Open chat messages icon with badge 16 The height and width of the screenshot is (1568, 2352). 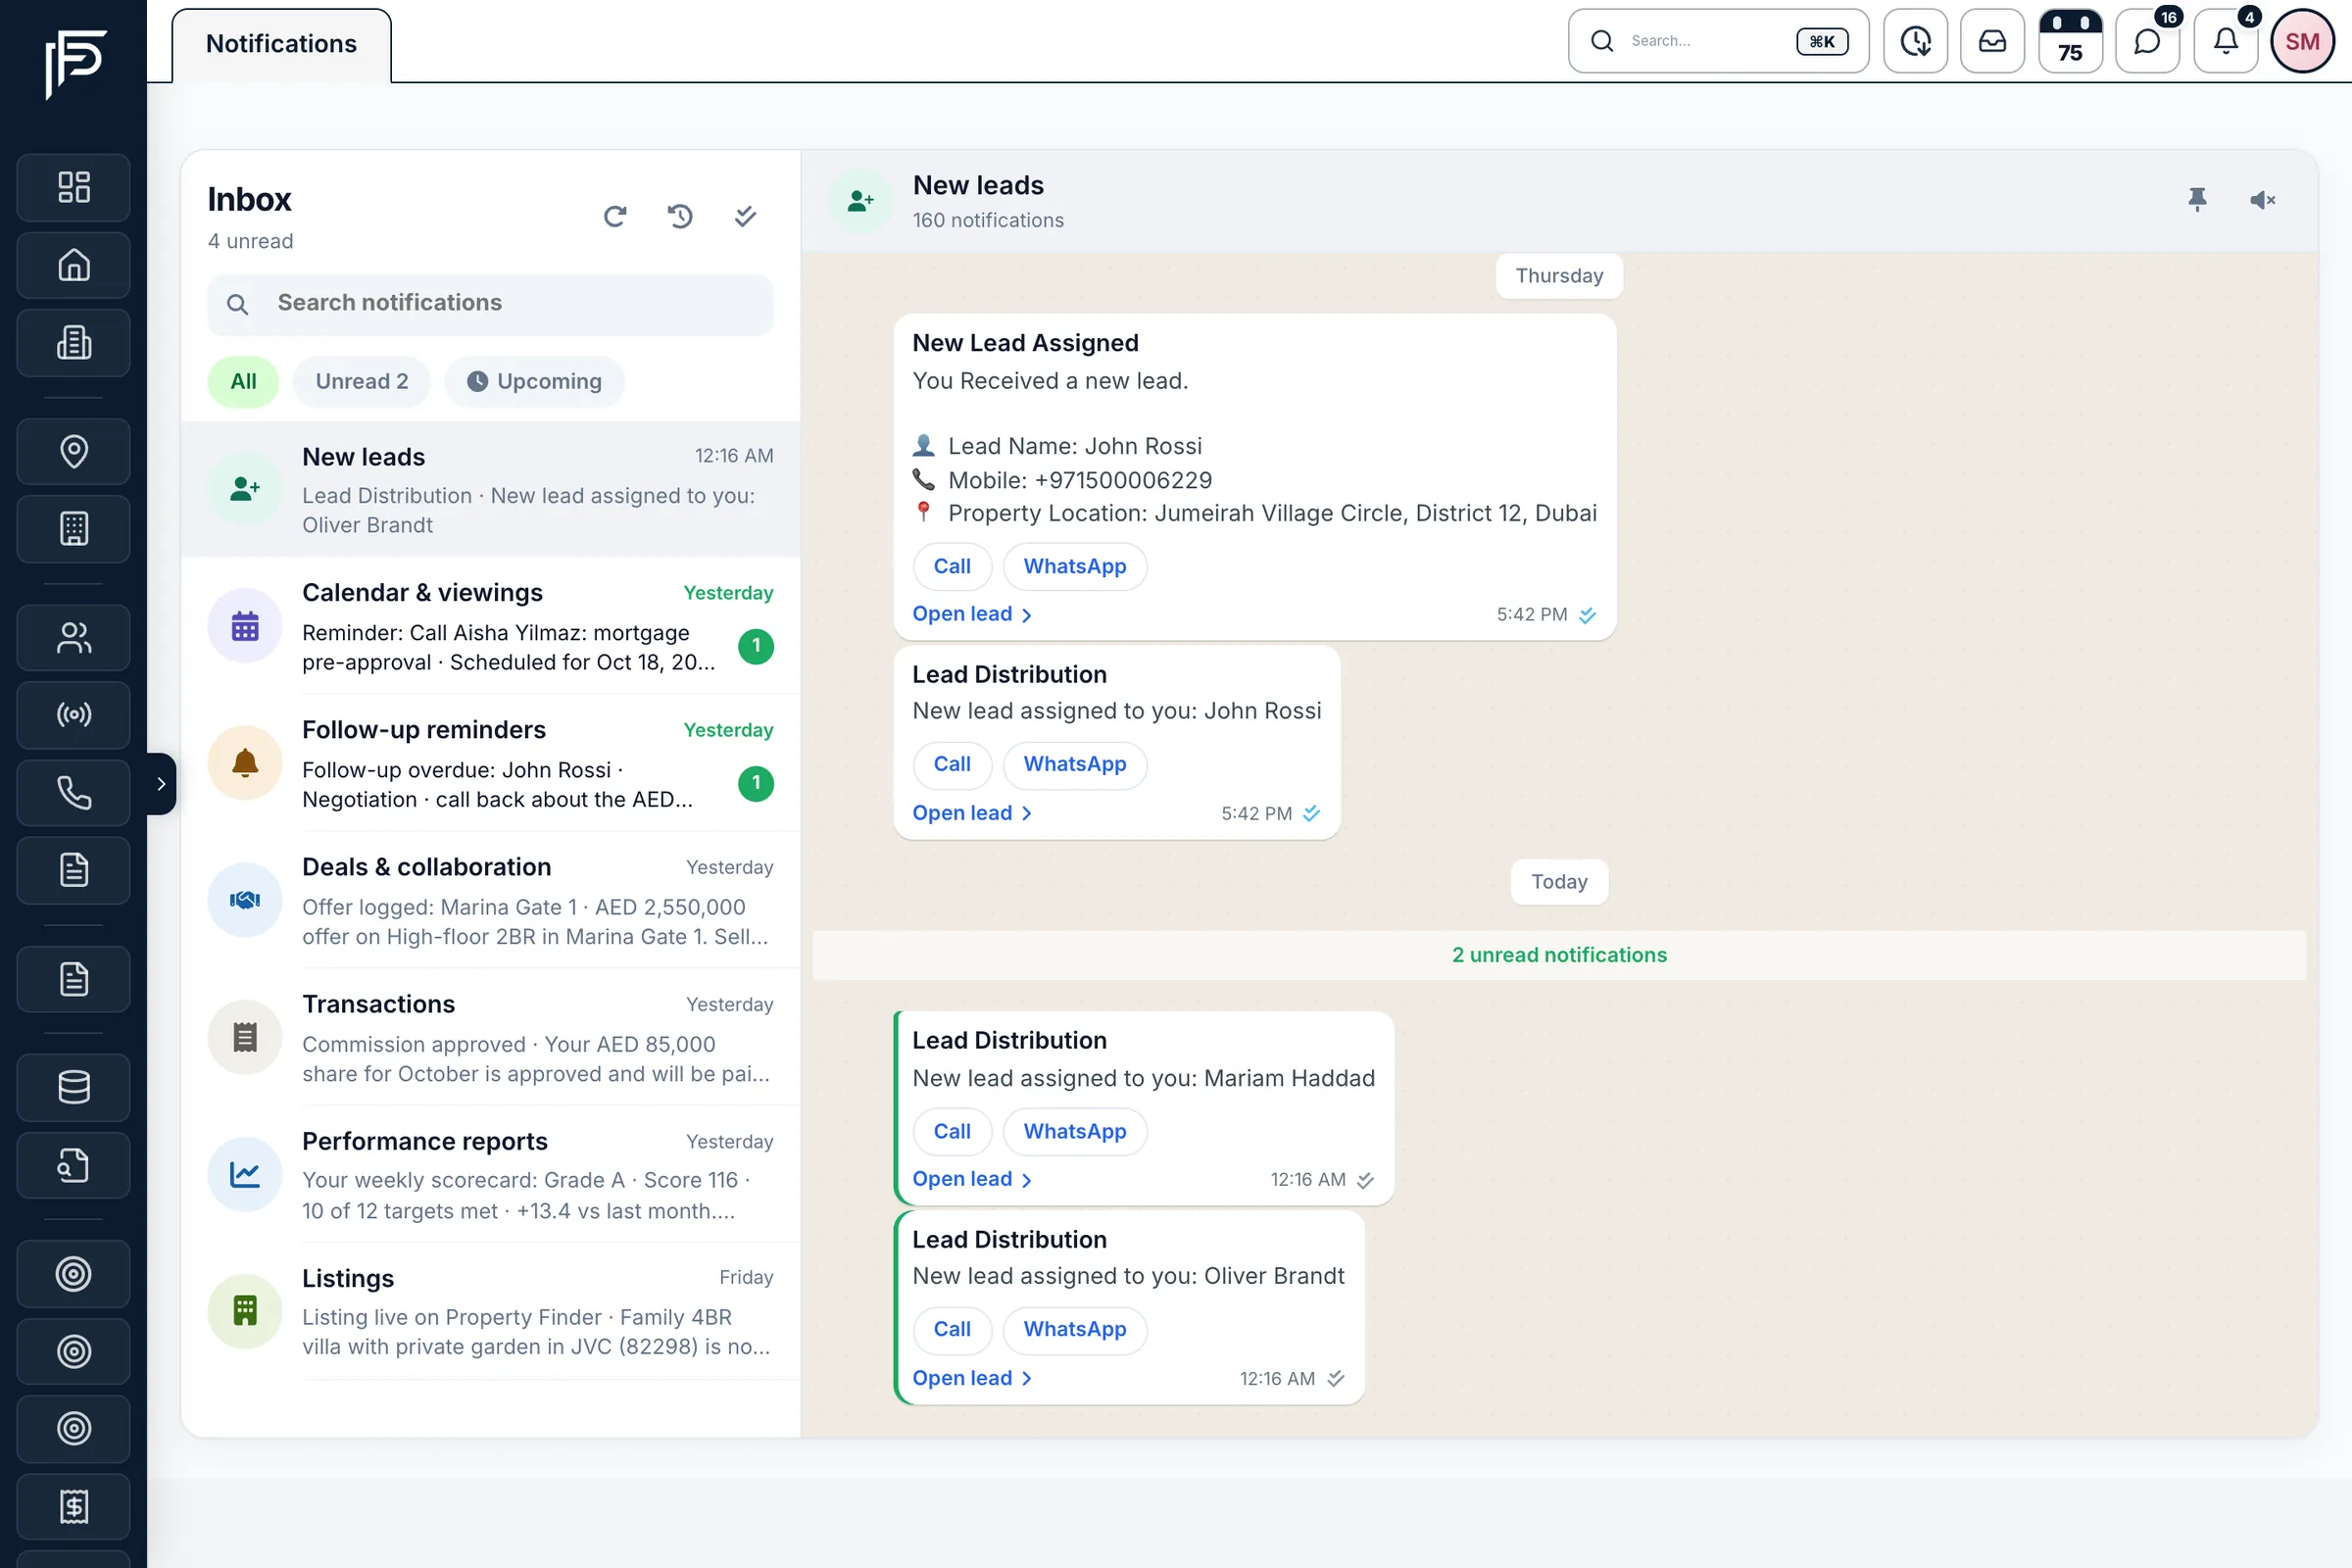(x=2148, y=41)
